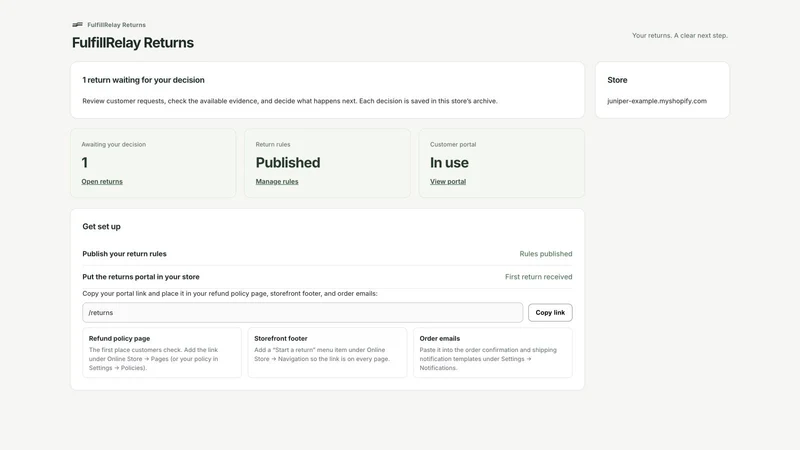Select the /returns portal link field
Image resolution: width=800 pixels, height=450 pixels.
[303, 313]
